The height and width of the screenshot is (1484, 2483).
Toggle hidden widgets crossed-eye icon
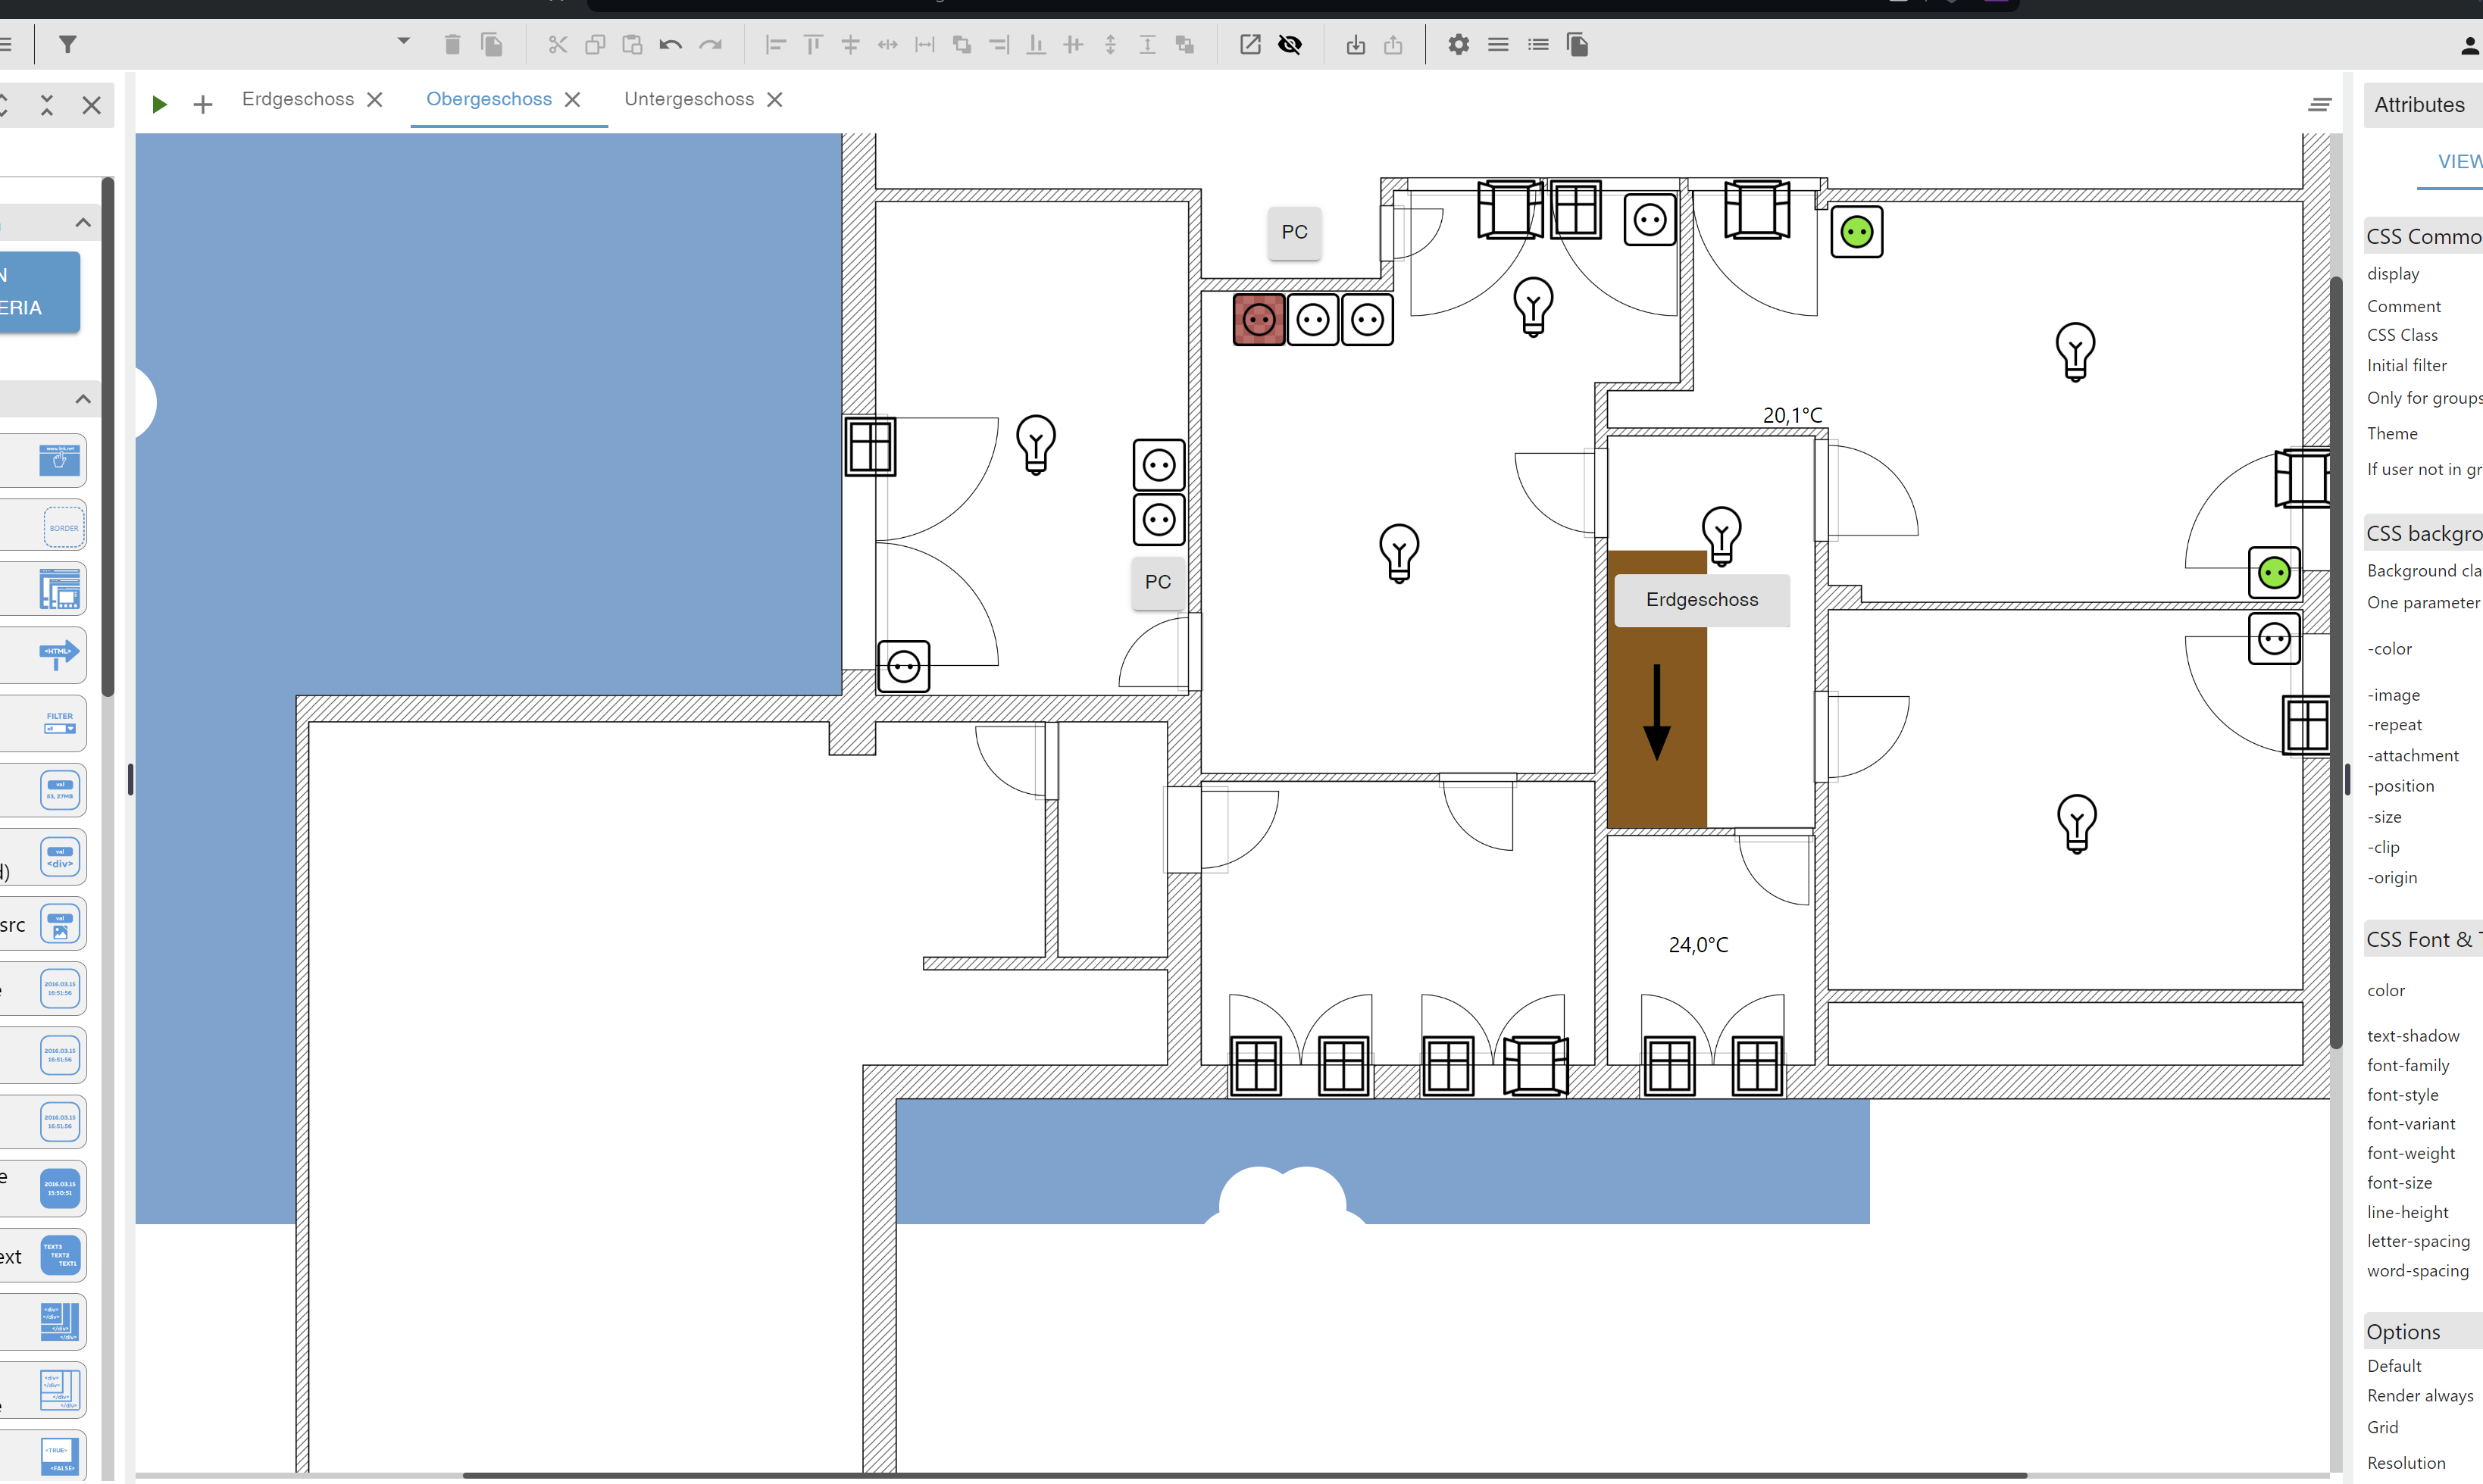click(x=1290, y=44)
